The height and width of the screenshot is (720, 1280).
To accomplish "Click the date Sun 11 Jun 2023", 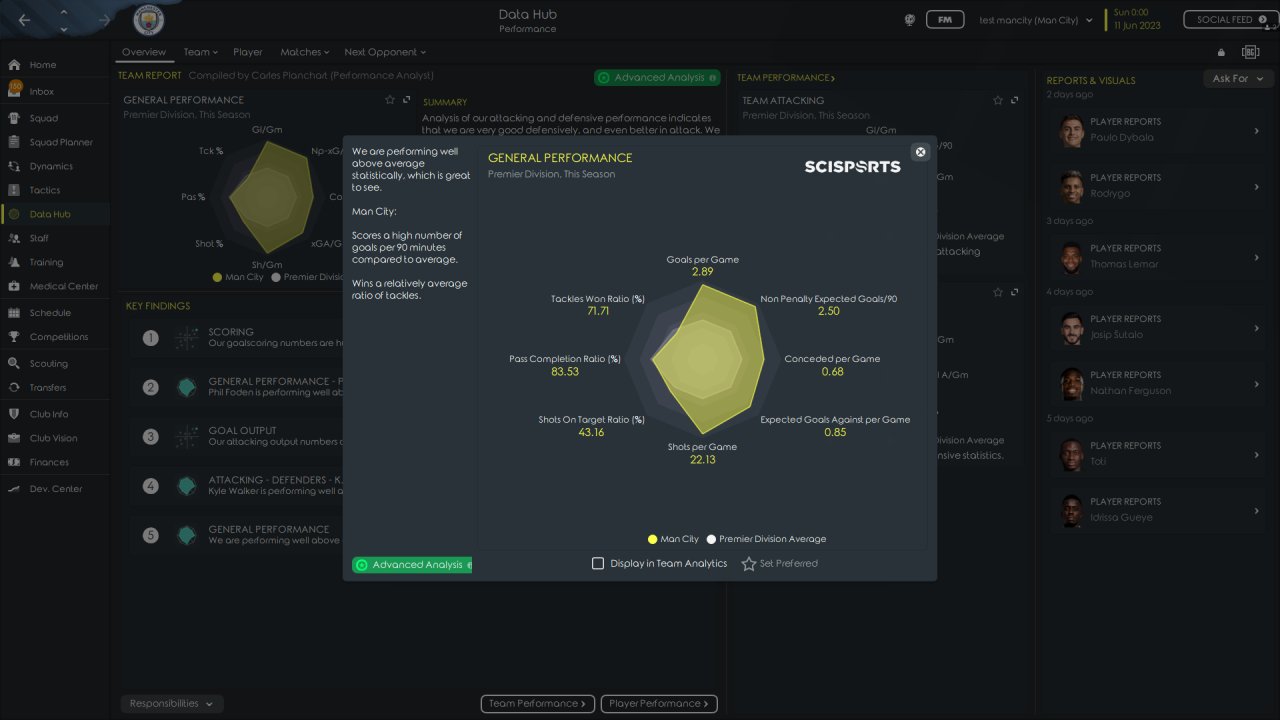I will click(1138, 19).
